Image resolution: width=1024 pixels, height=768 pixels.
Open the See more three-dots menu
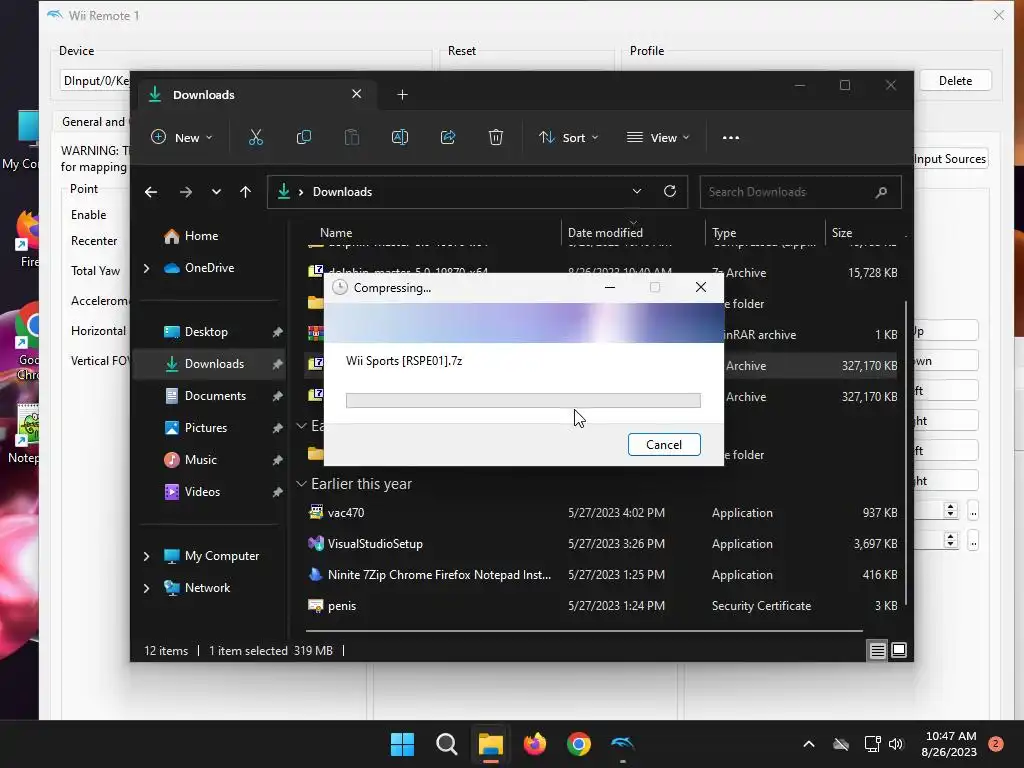pyautogui.click(x=731, y=138)
